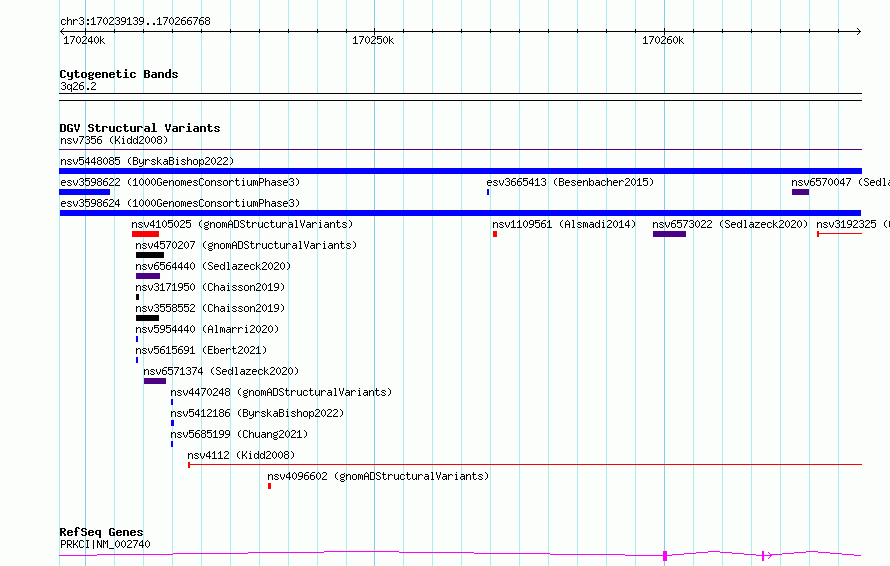Screen dimensions: 890x566
Task: Click the nsv7356 (Kidd2008) variant label
Action: pos(114,140)
